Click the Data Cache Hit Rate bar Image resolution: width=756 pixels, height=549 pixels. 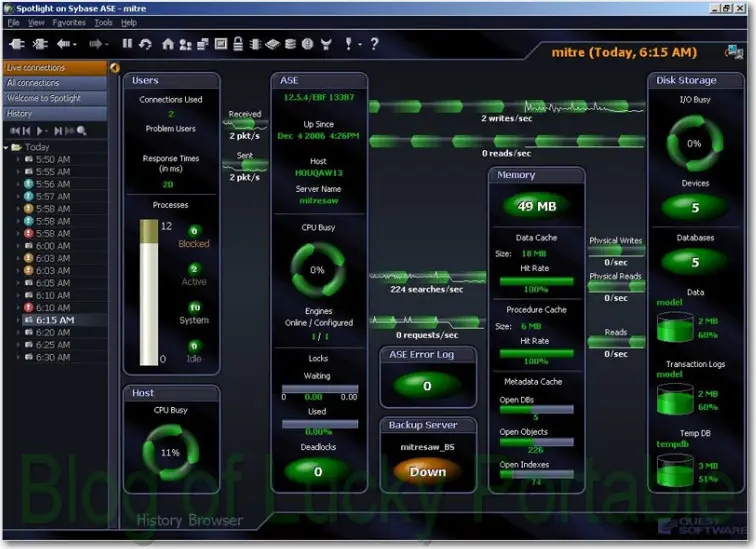coord(537,281)
